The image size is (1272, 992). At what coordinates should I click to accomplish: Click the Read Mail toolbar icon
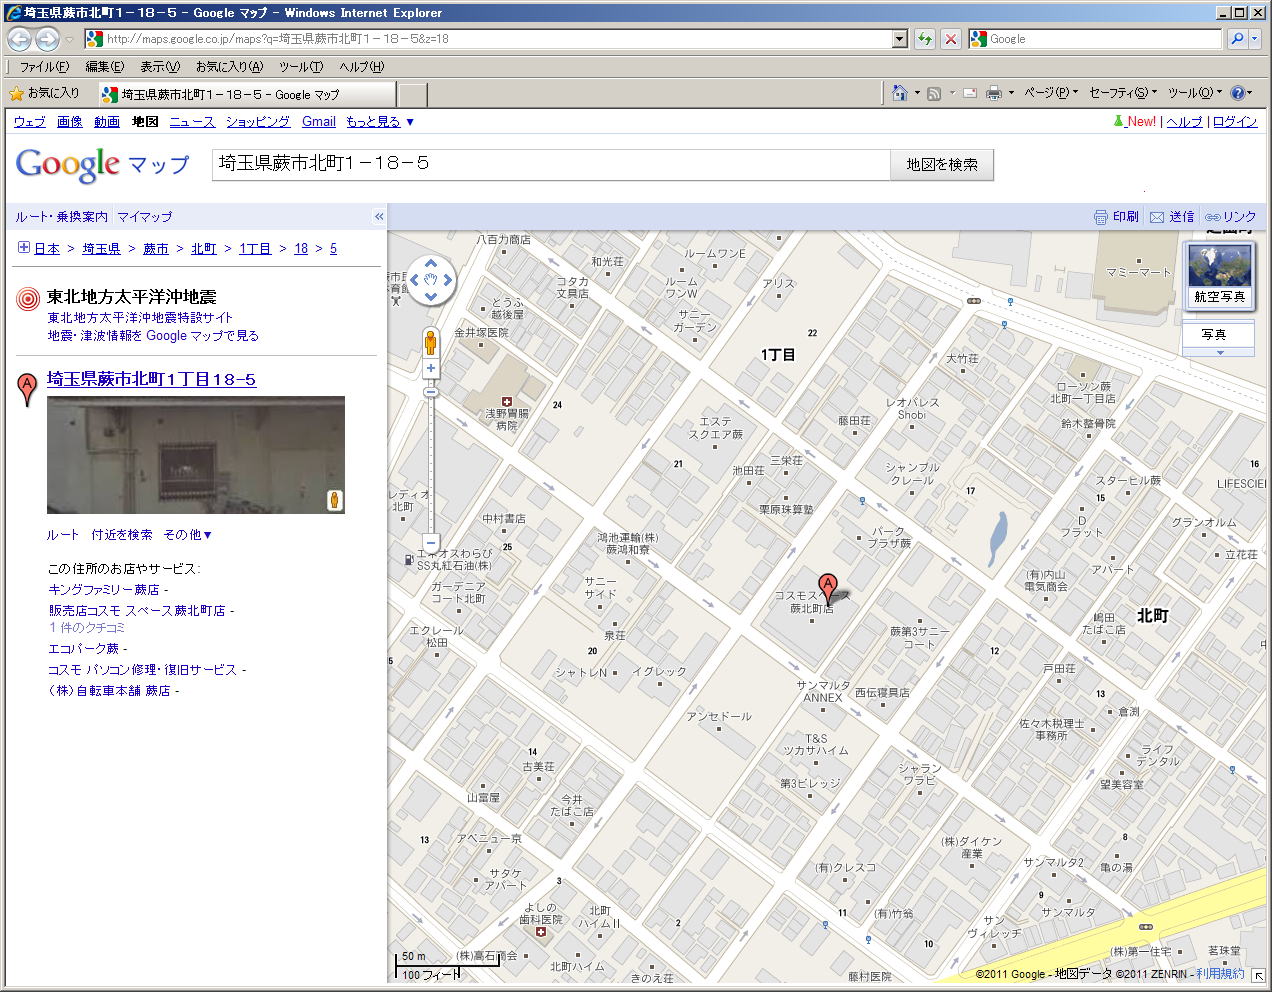click(969, 93)
